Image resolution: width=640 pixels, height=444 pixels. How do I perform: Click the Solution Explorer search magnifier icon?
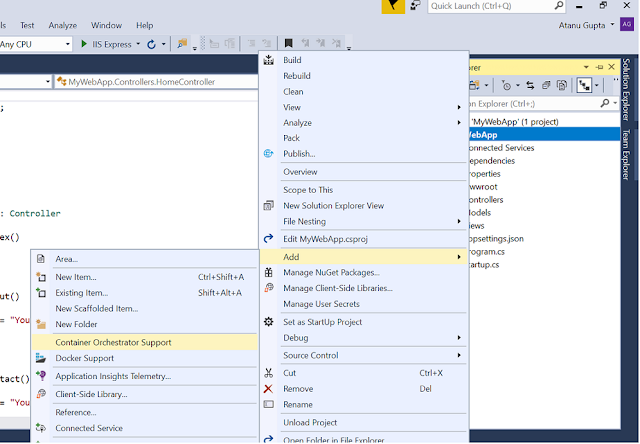tap(605, 103)
